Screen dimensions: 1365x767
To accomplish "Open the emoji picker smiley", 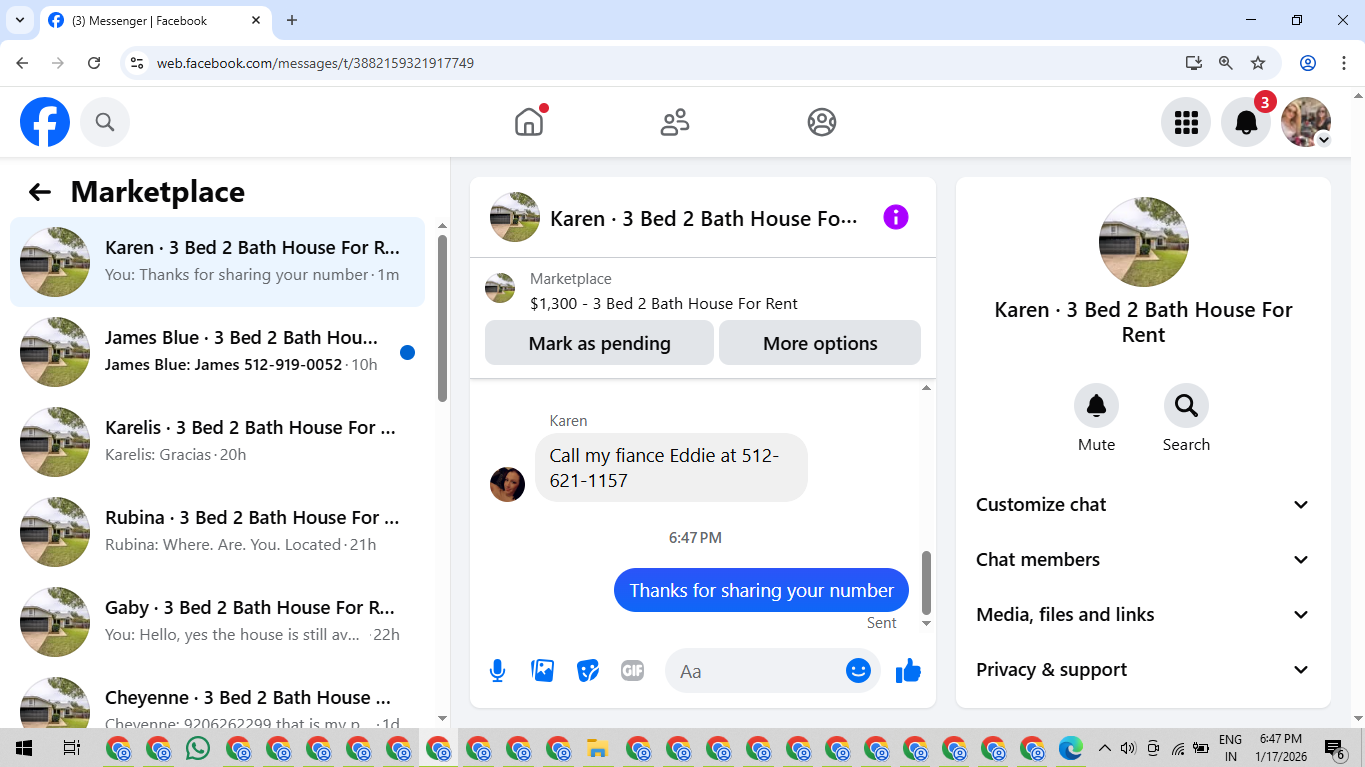I will (858, 671).
